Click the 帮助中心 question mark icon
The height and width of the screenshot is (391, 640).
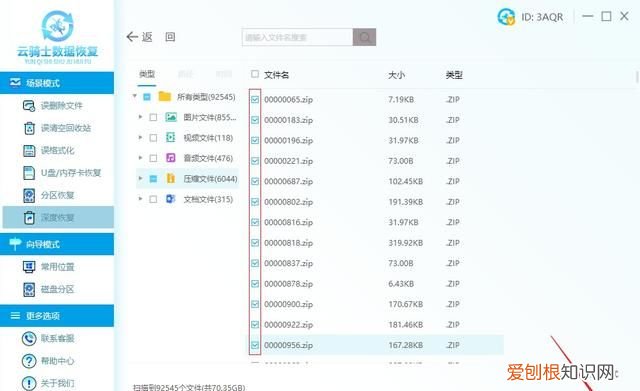click(29, 361)
